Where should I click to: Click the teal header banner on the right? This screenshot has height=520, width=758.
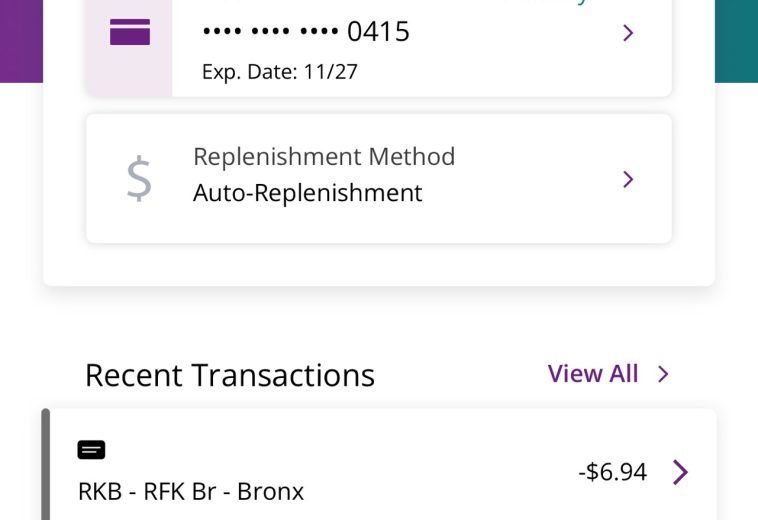(736, 40)
